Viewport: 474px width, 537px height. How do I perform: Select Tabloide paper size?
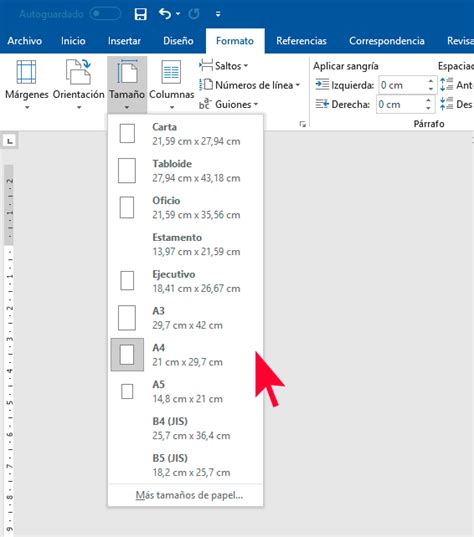click(x=185, y=171)
